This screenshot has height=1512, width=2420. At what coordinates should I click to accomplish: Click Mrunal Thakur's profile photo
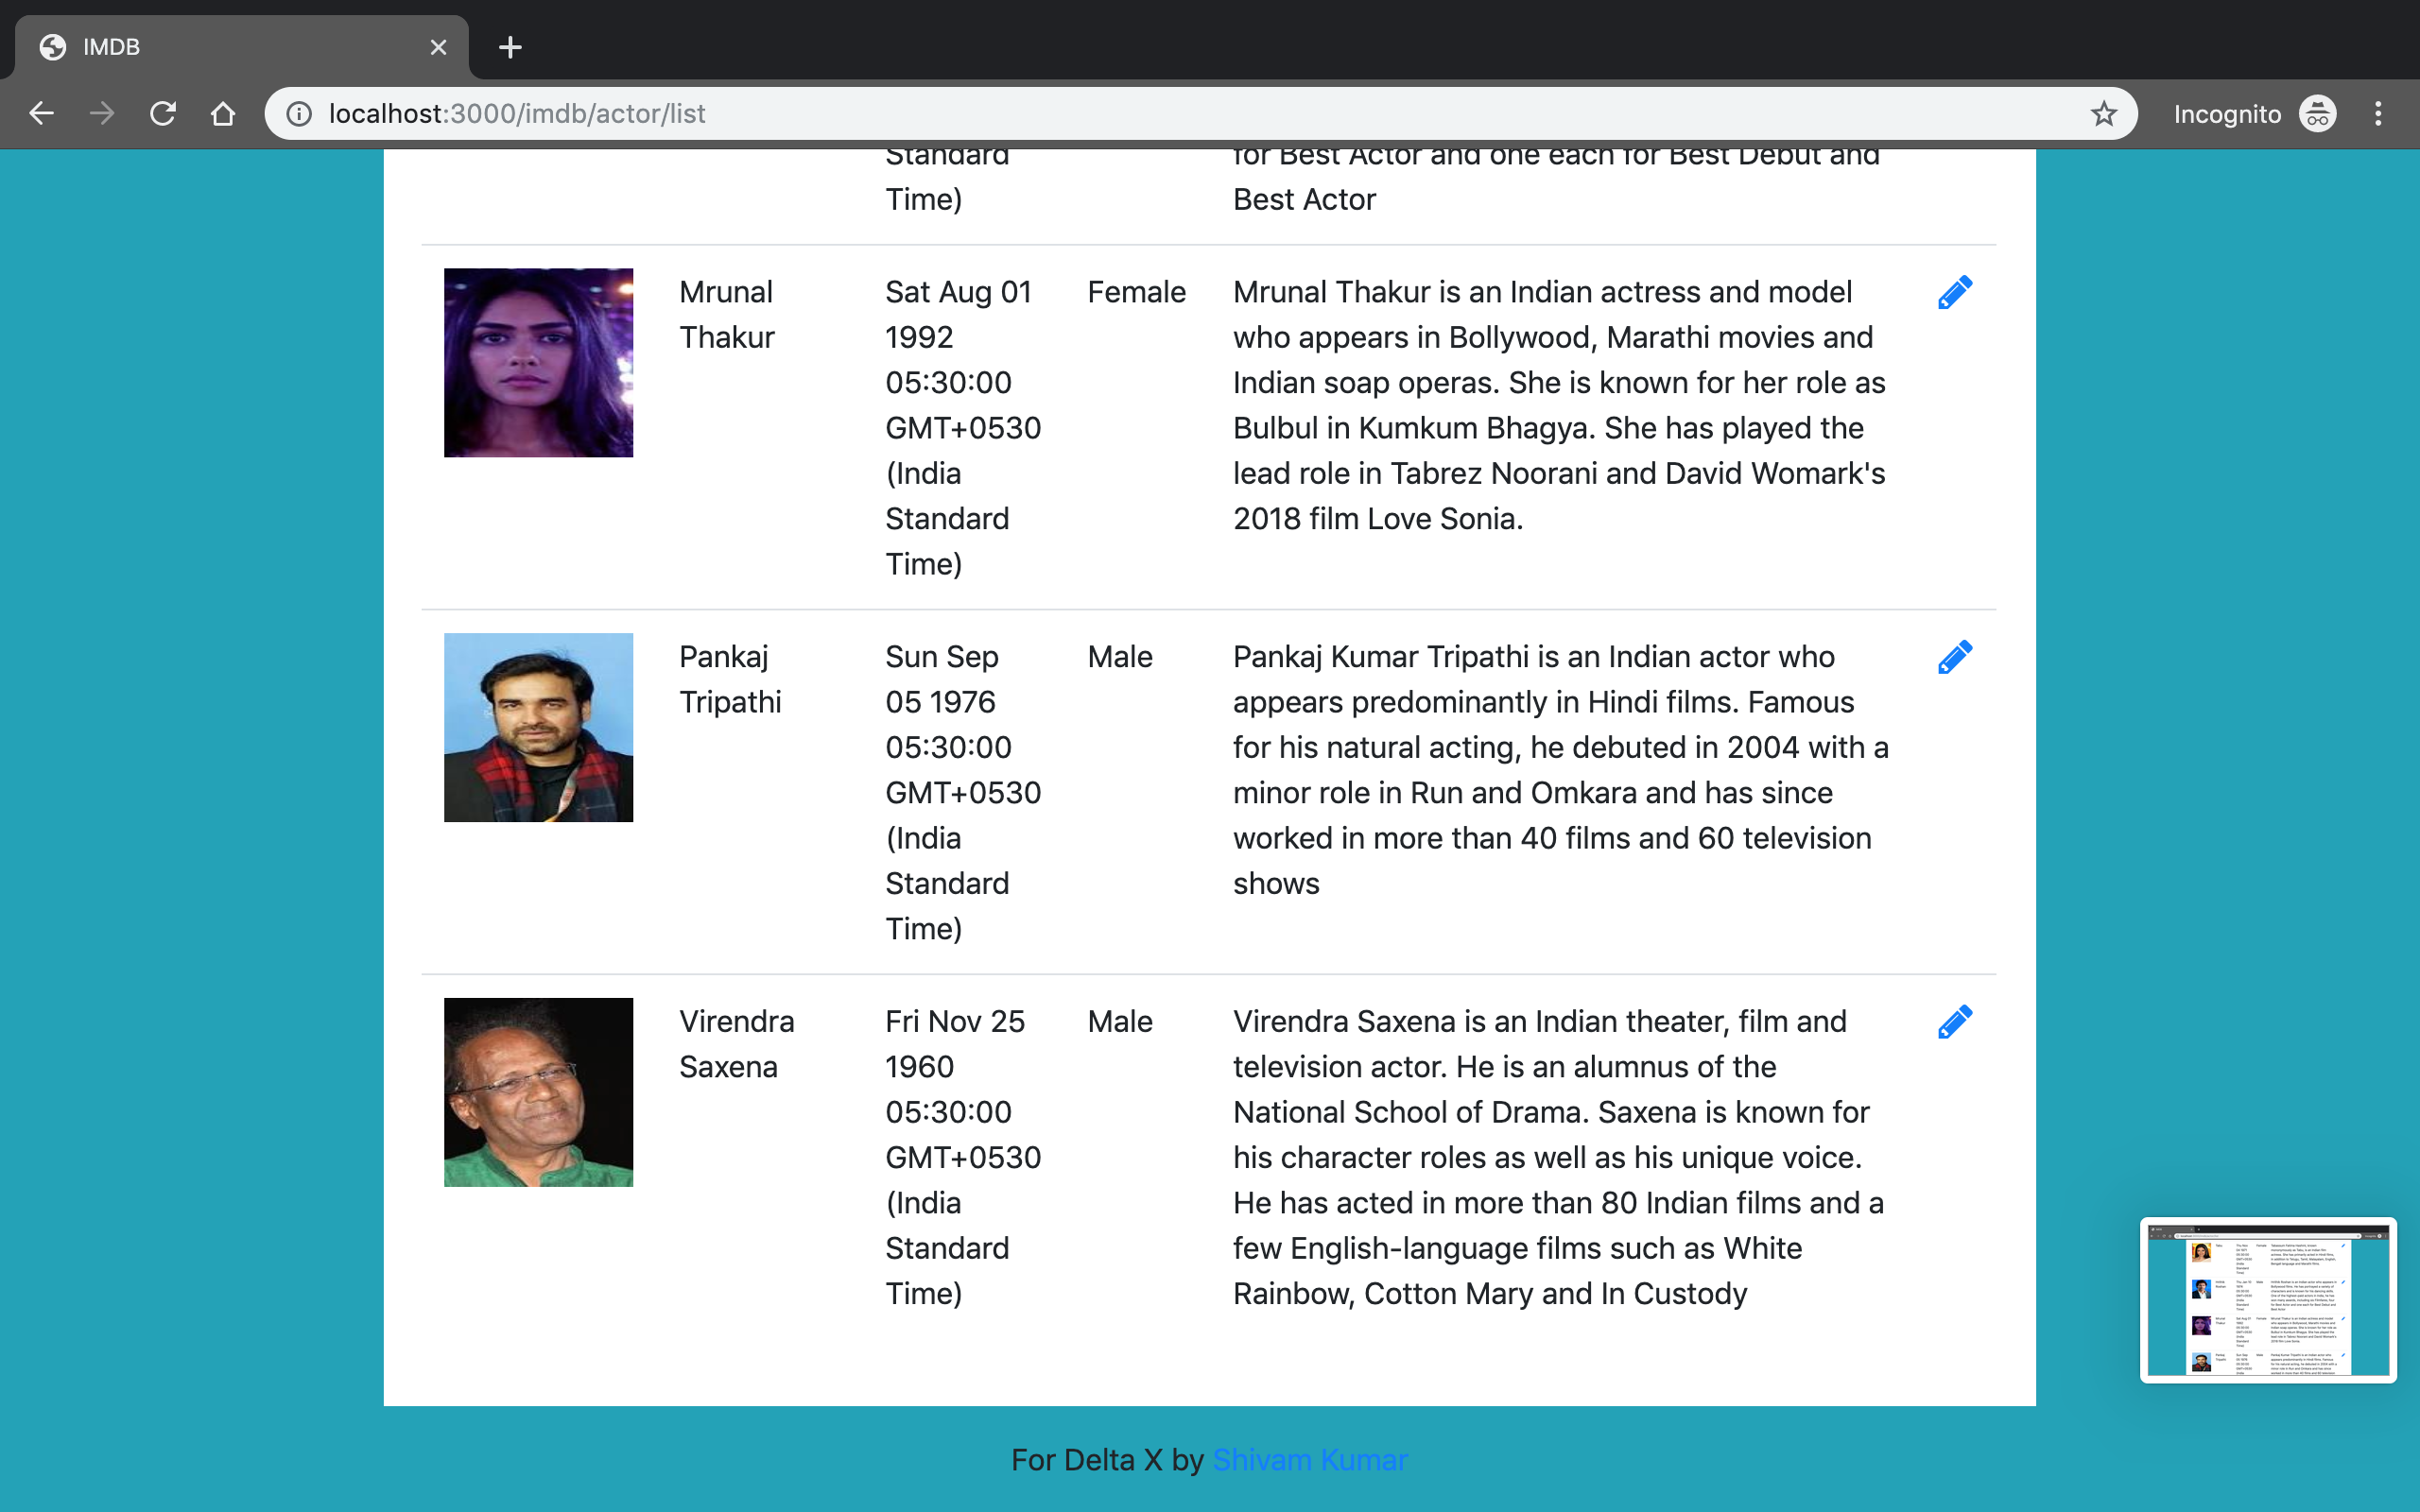point(537,362)
